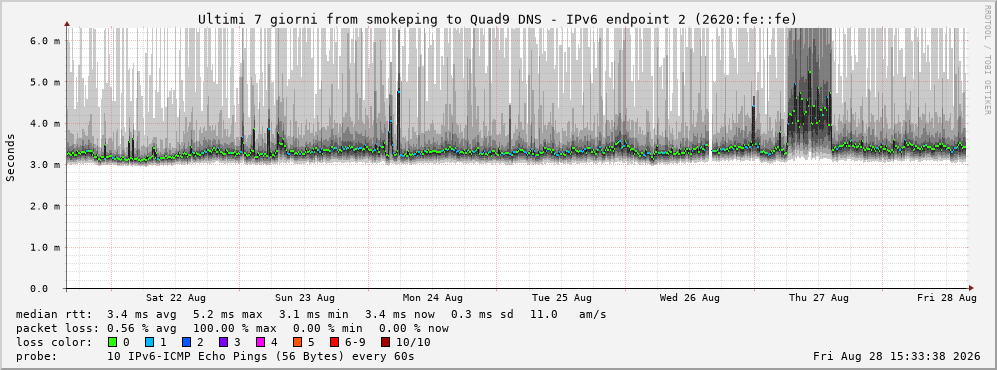Click the Sat 22 Aug axis label
This screenshot has height=370, width=997.
pos(175,298)
